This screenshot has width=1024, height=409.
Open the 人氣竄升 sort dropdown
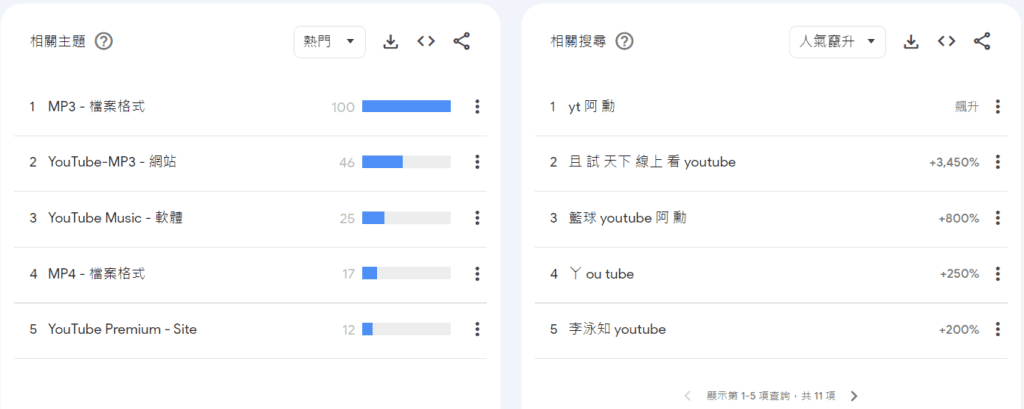point(837,42)
